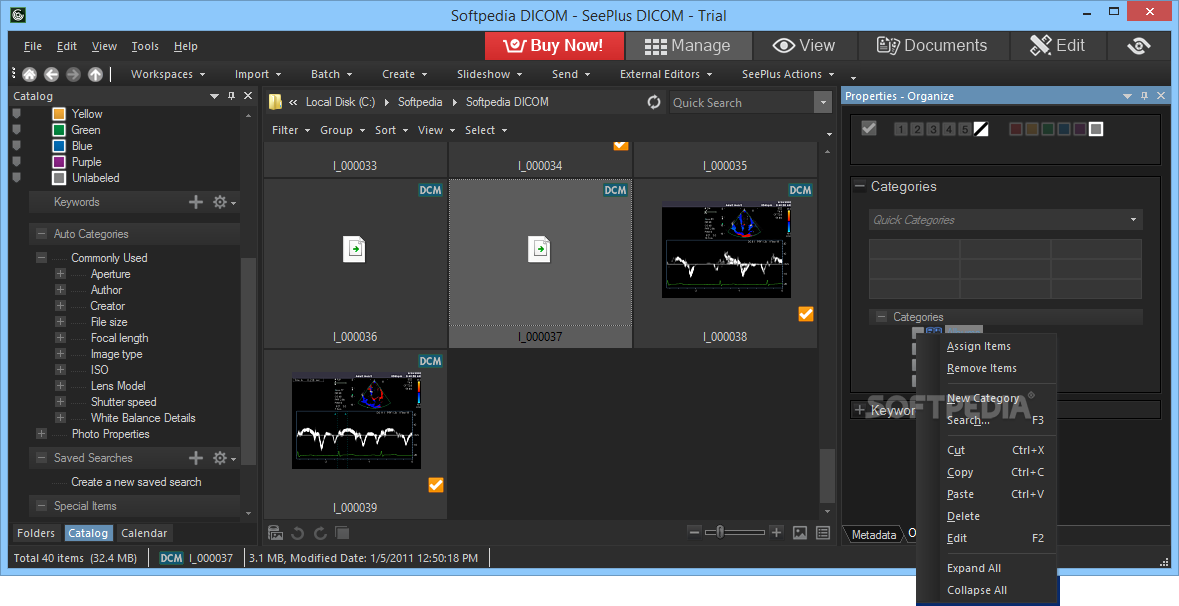Viewport: 1179px width, 606px height.
Task: Select the Yellow color label swatch
Action: pyautogui.click(x=59, y=114)
